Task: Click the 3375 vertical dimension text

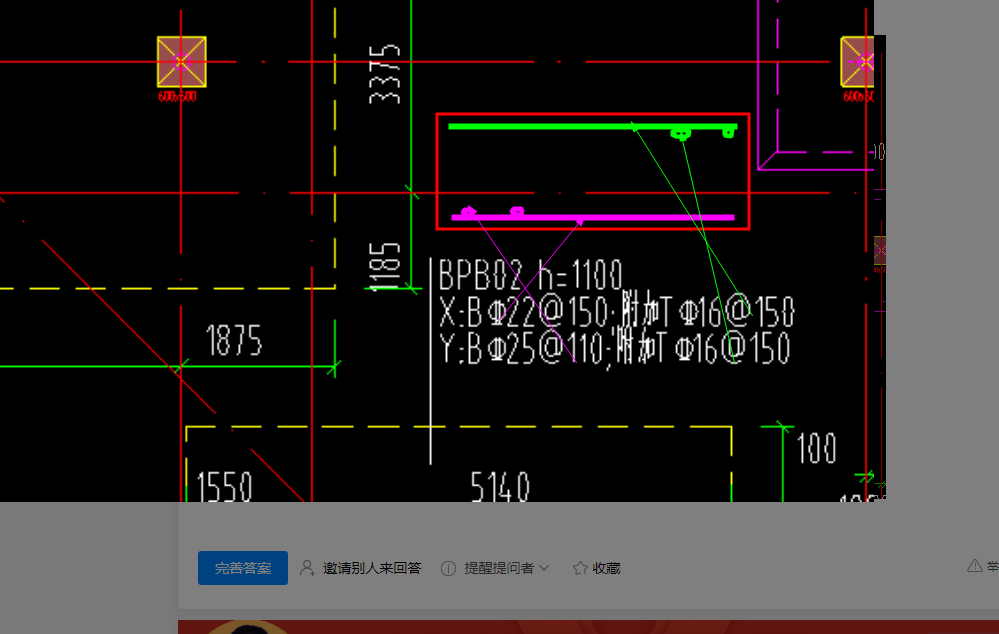Action: 384,73
